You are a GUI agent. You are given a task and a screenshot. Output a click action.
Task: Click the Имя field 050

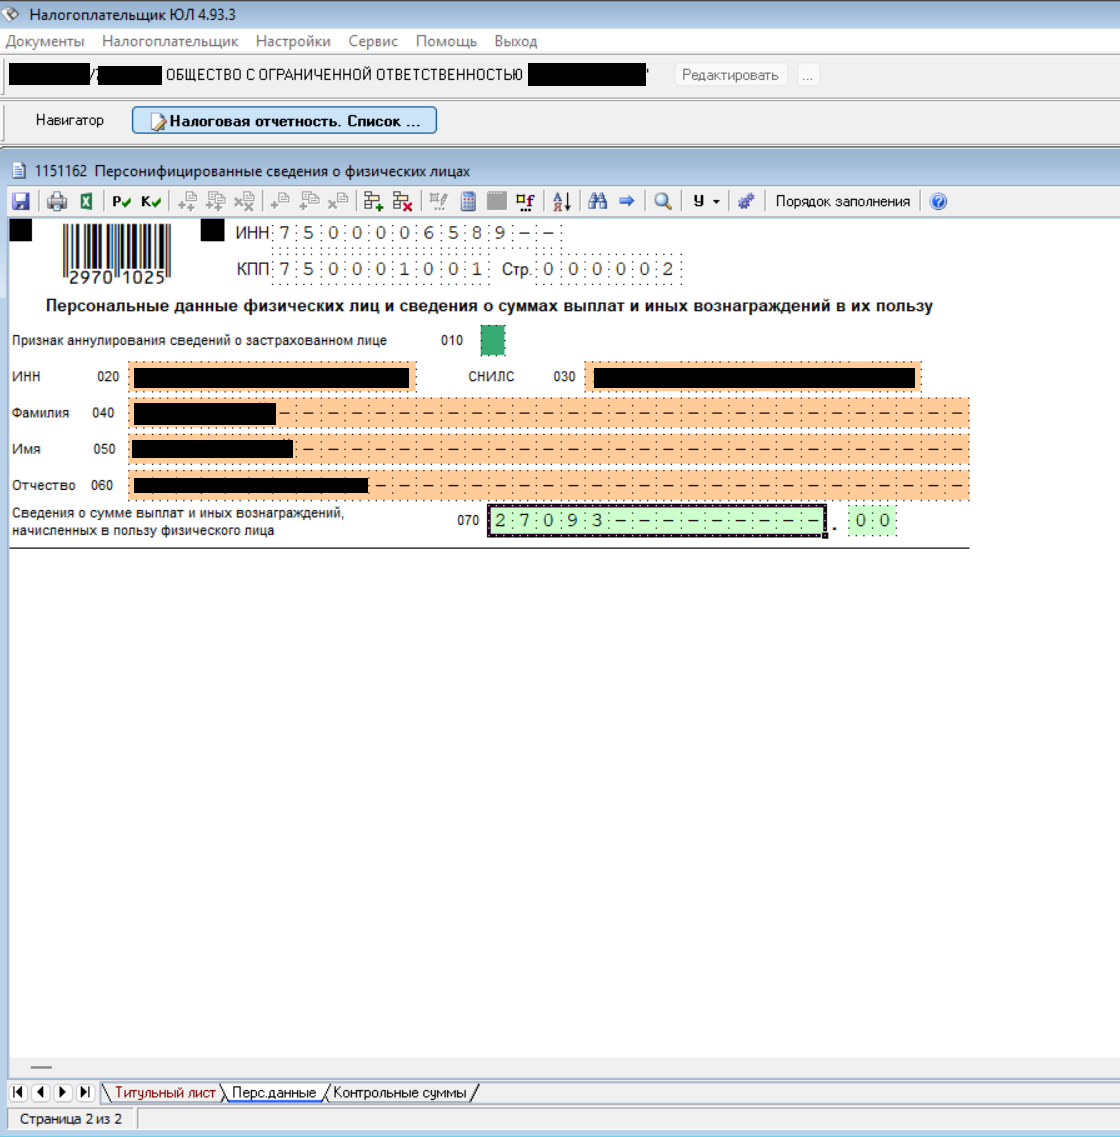[x=549, y=450]
